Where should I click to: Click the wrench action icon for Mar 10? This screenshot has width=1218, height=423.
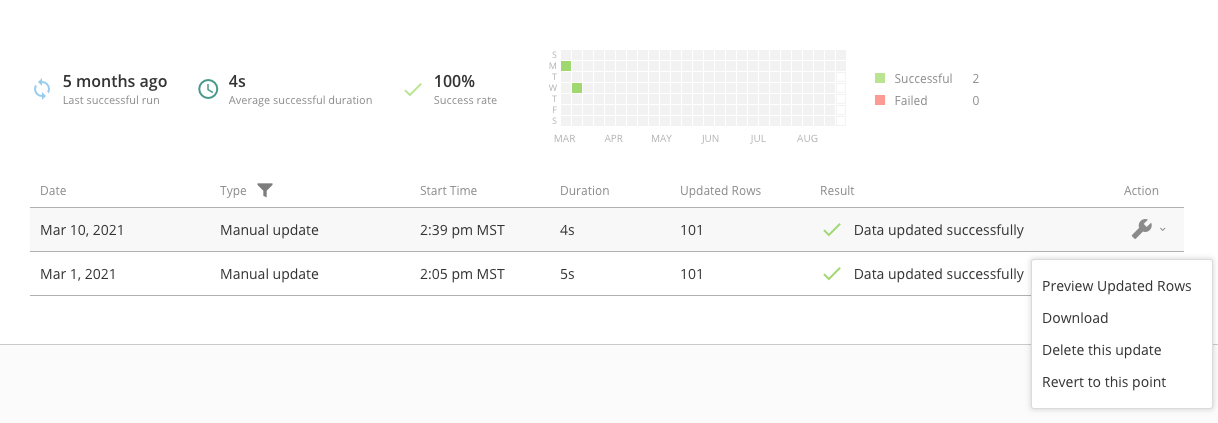click(x=1141, y=229)
